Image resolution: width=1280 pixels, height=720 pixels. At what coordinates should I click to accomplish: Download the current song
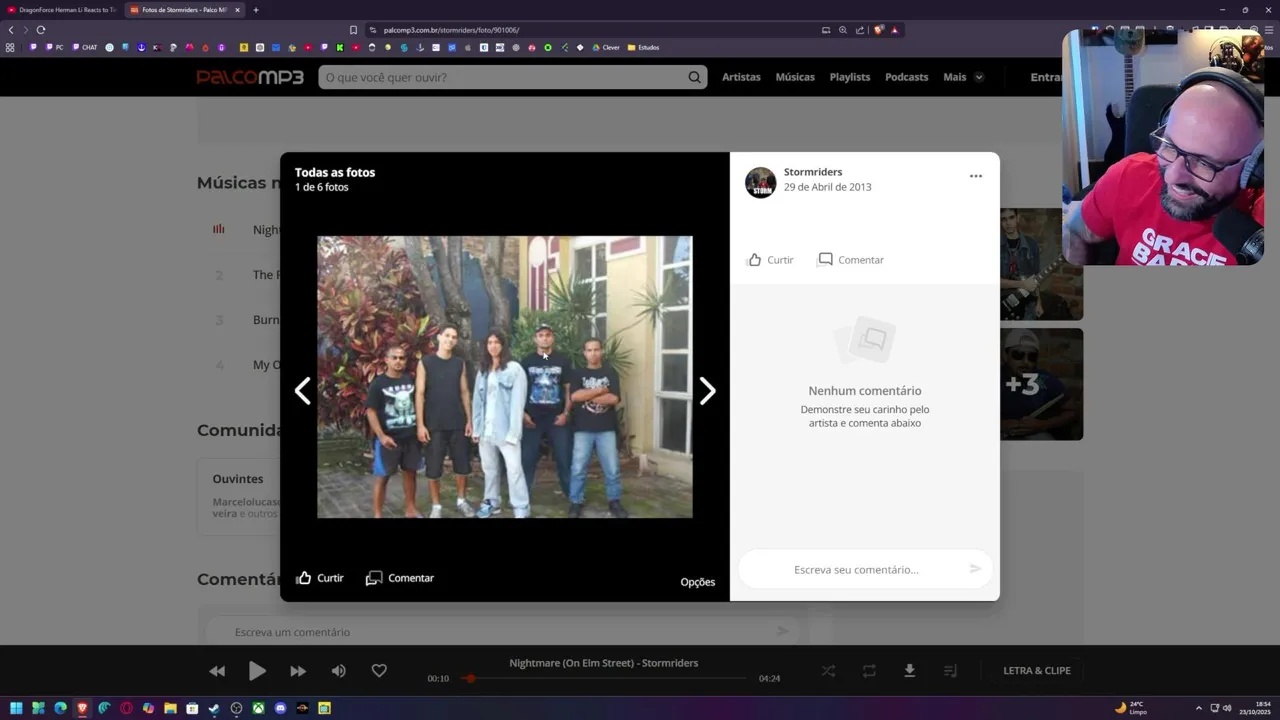[x=909, y=671]
